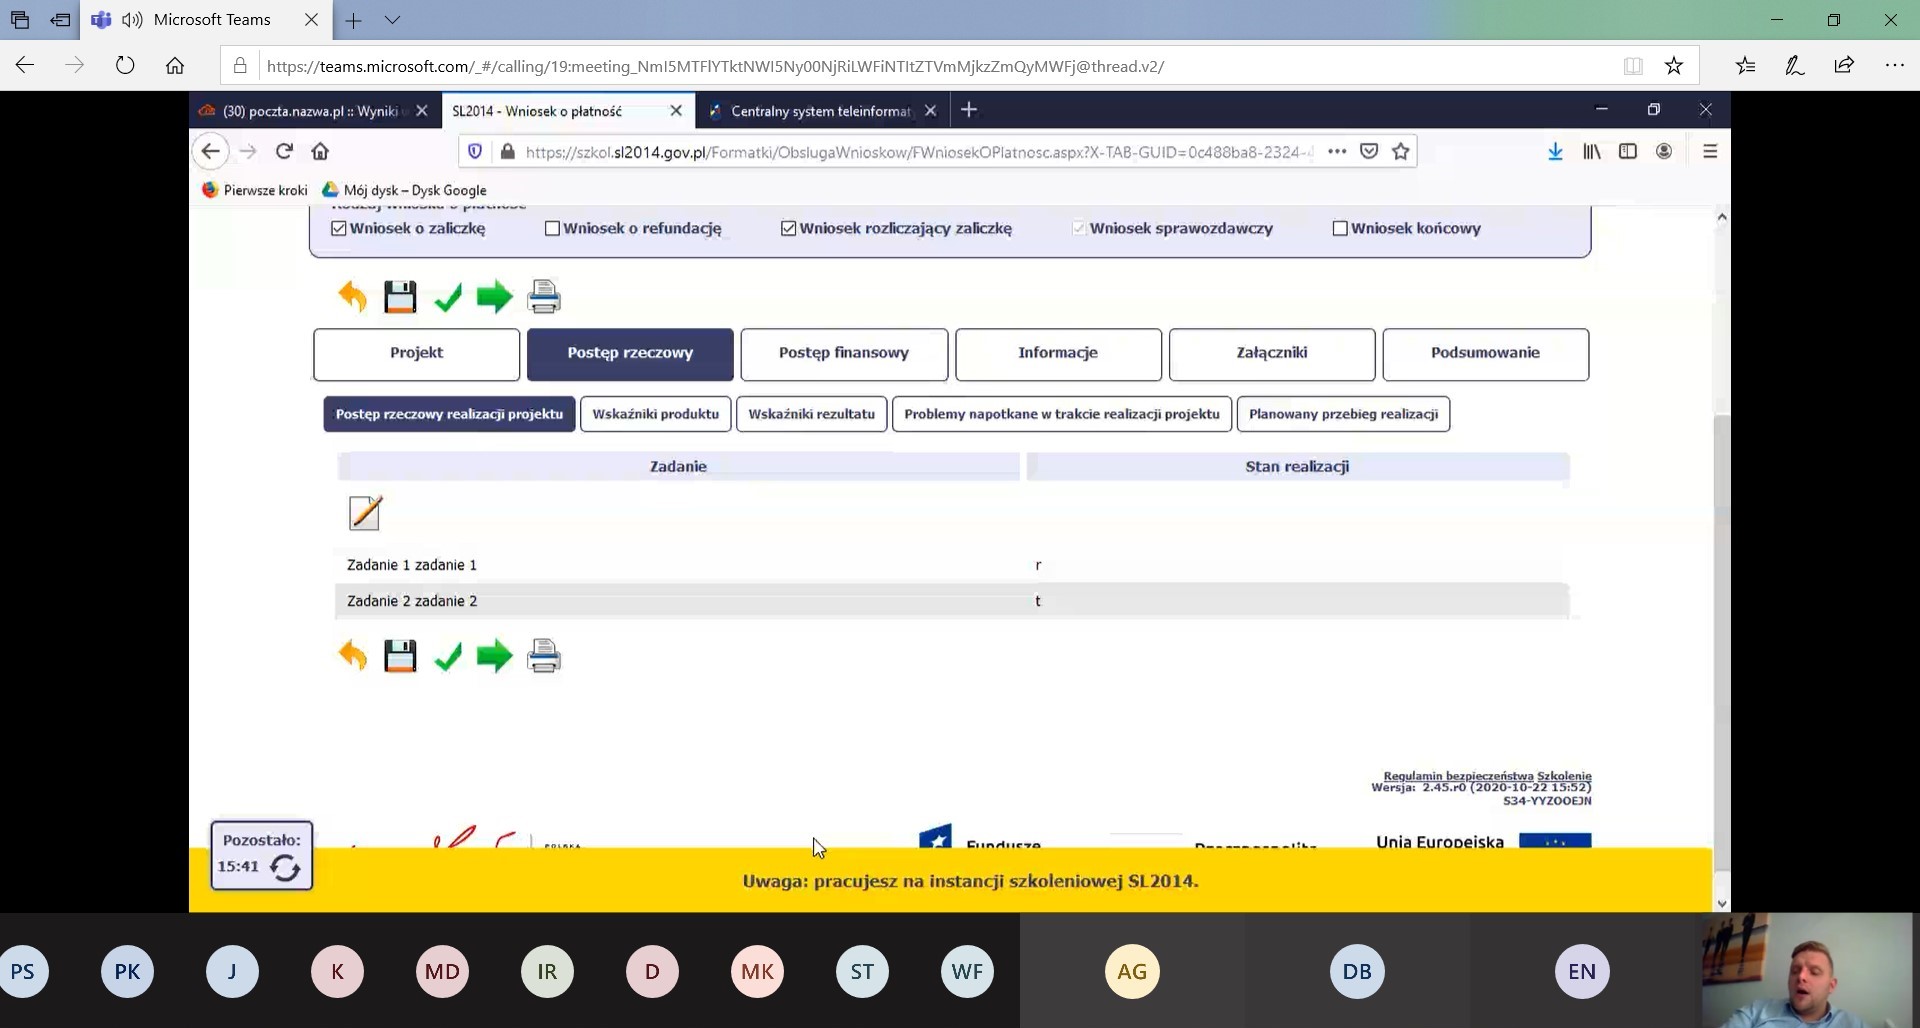Click the lower green checkmark validate icon
The width and height of the screenshot is (1920, 1028).
pos(448,656)
